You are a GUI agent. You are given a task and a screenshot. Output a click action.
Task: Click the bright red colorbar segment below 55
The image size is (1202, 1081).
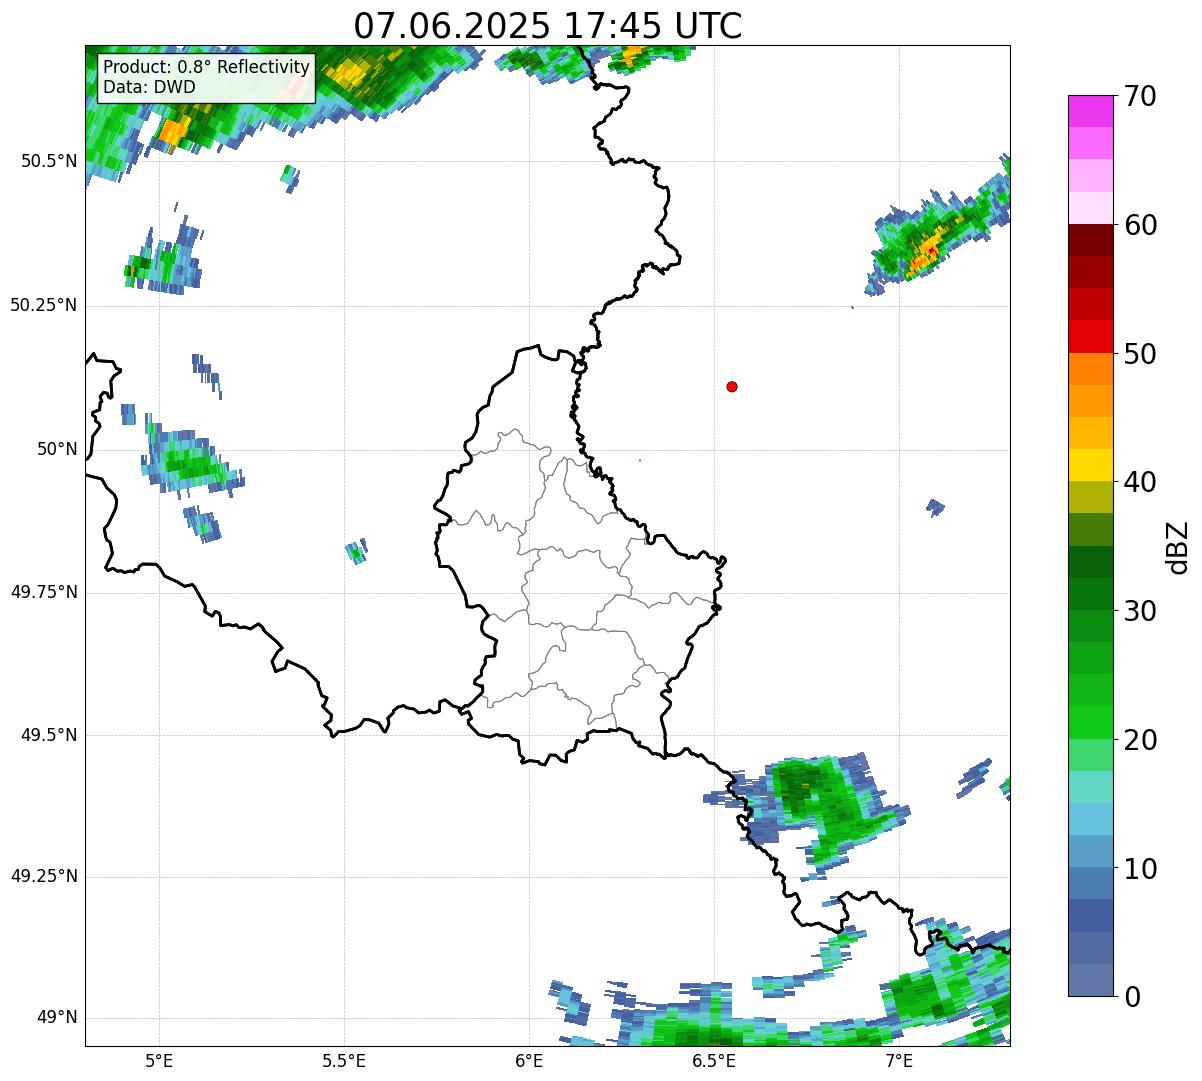point(1091,337)
